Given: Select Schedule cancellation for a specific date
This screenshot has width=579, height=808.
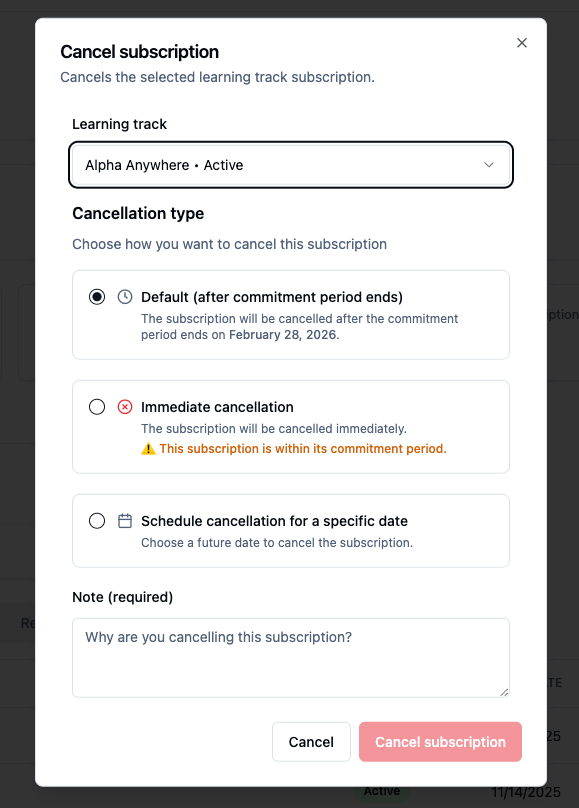Looking at the screenshot, I should 96,520.
